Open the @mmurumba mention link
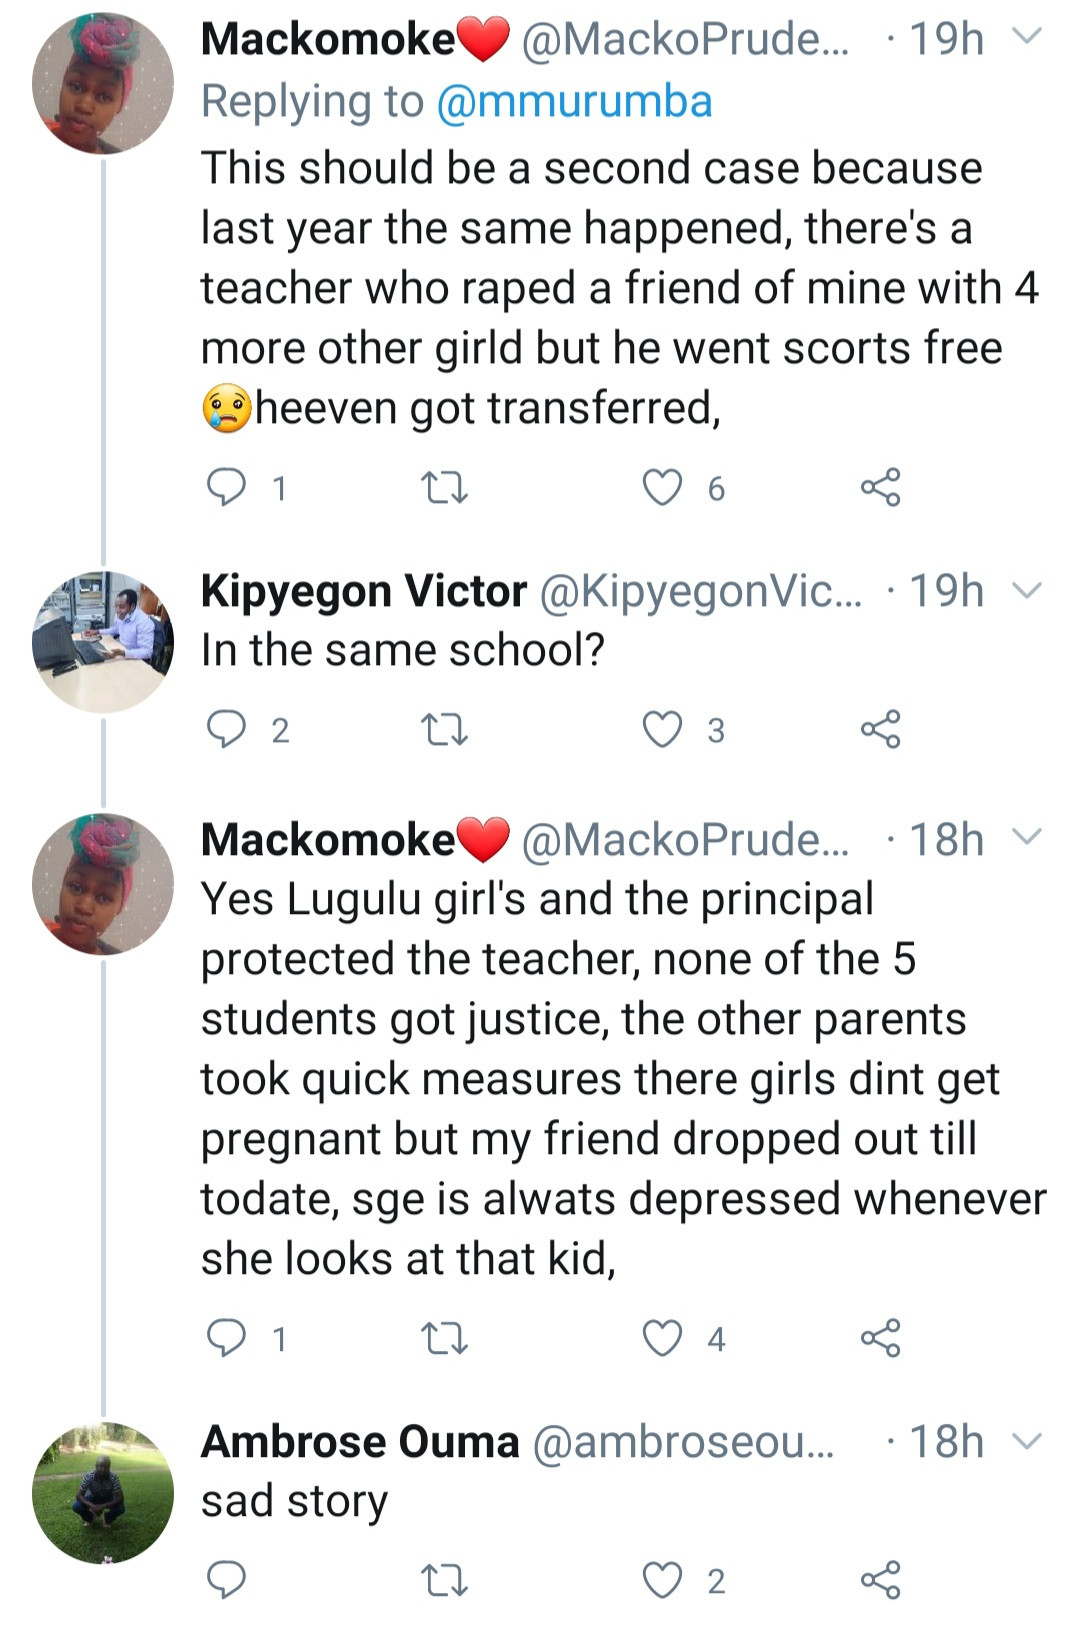The width and height of the screenshot is (1080, 1626). click(x=575, y=102)
